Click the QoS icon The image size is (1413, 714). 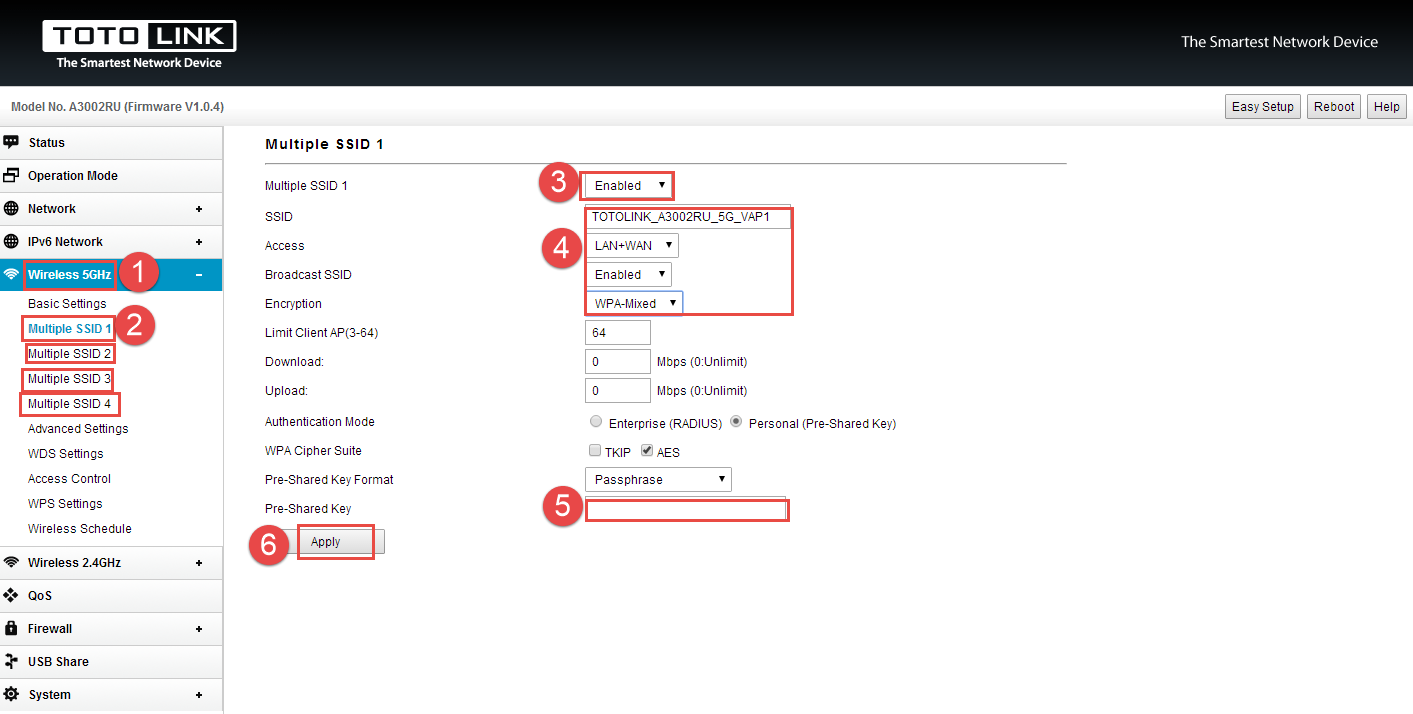point(11,596)
